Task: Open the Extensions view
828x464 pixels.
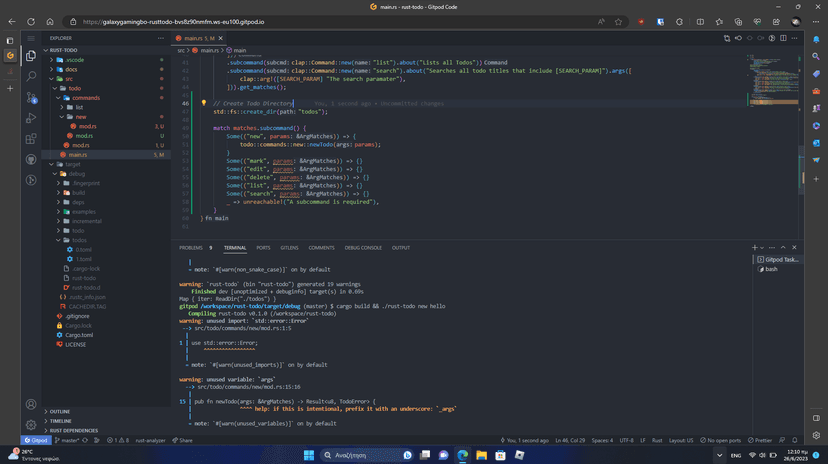Action: click(x=31, y=139)
